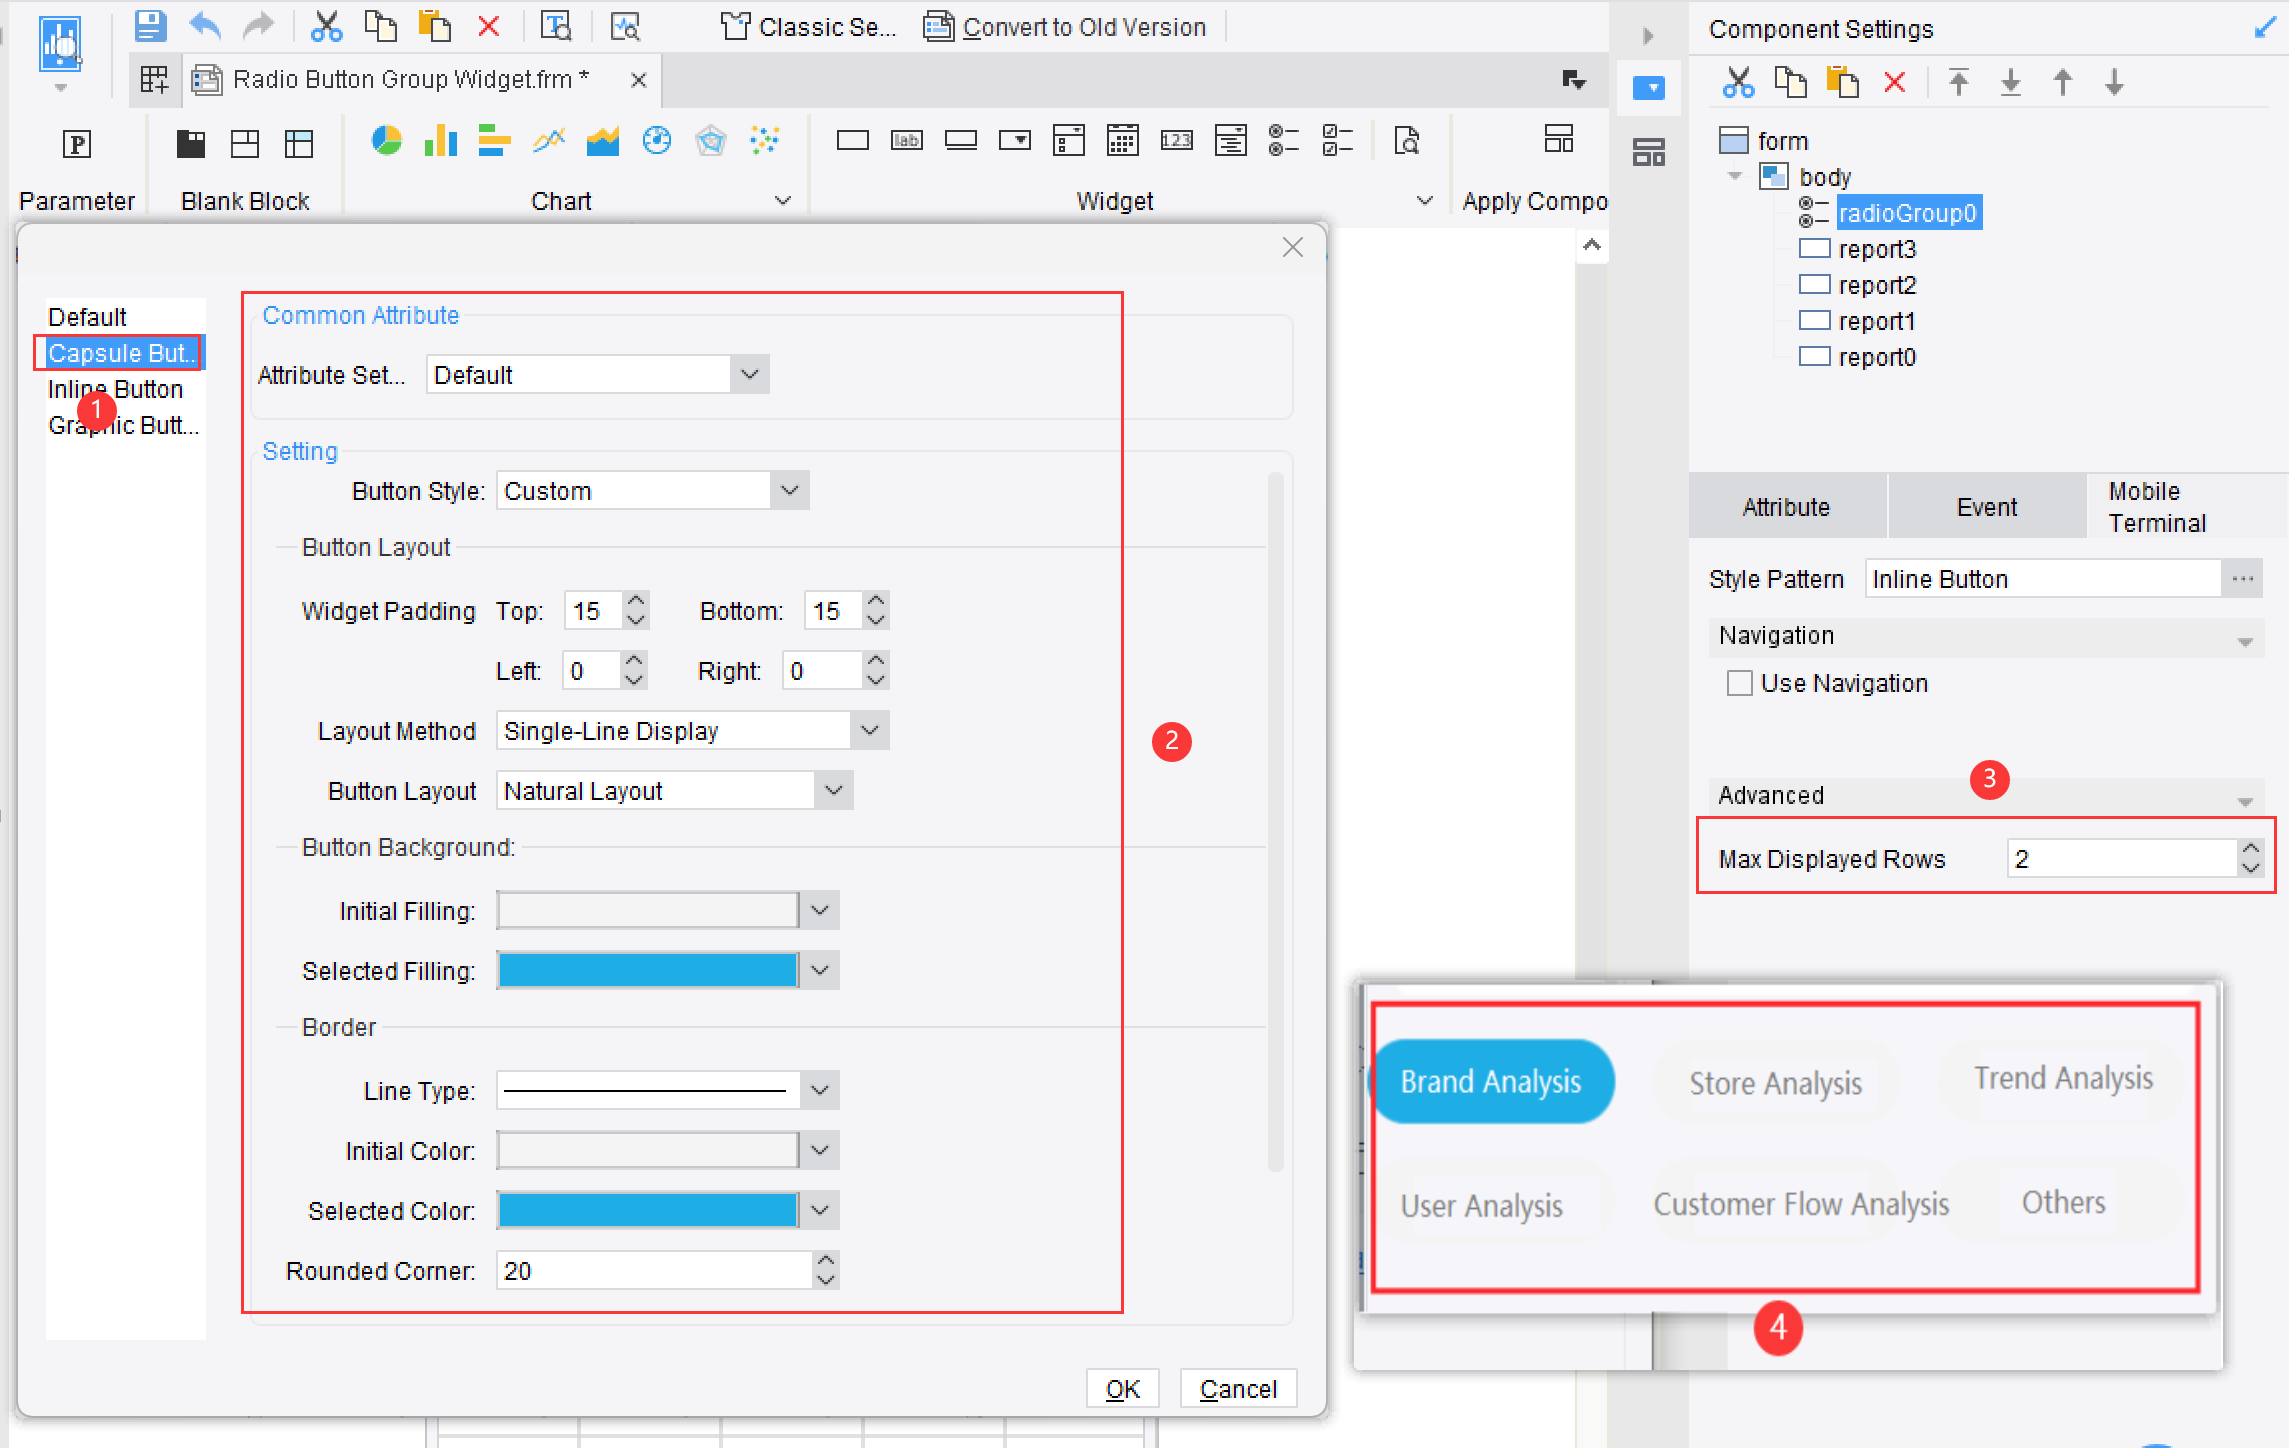Switch to the Event tab
Image resolution: width=2289 pixels, height=1448 pixels.
pos(1986,506)
